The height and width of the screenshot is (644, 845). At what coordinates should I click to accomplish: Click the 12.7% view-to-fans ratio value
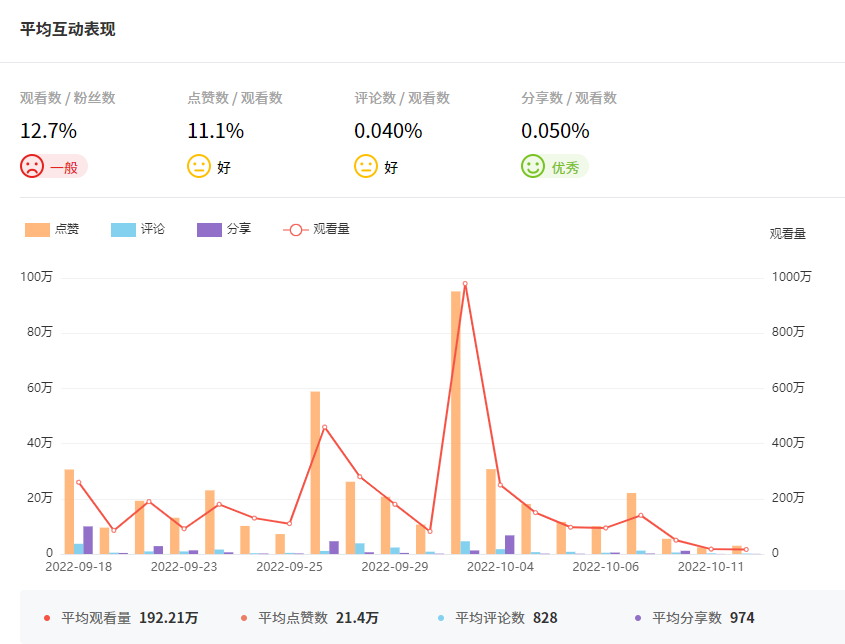pyautogui.click(x=49, y=131)
